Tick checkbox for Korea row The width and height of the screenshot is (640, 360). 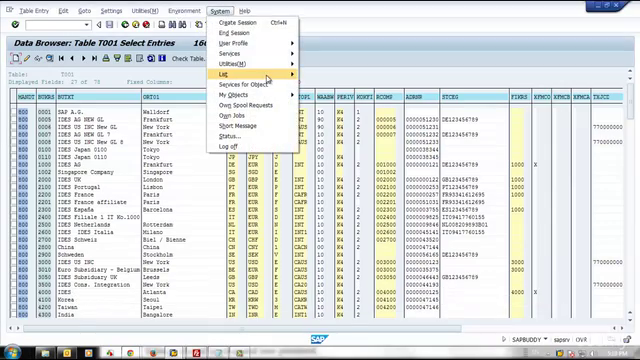[13, 300]
